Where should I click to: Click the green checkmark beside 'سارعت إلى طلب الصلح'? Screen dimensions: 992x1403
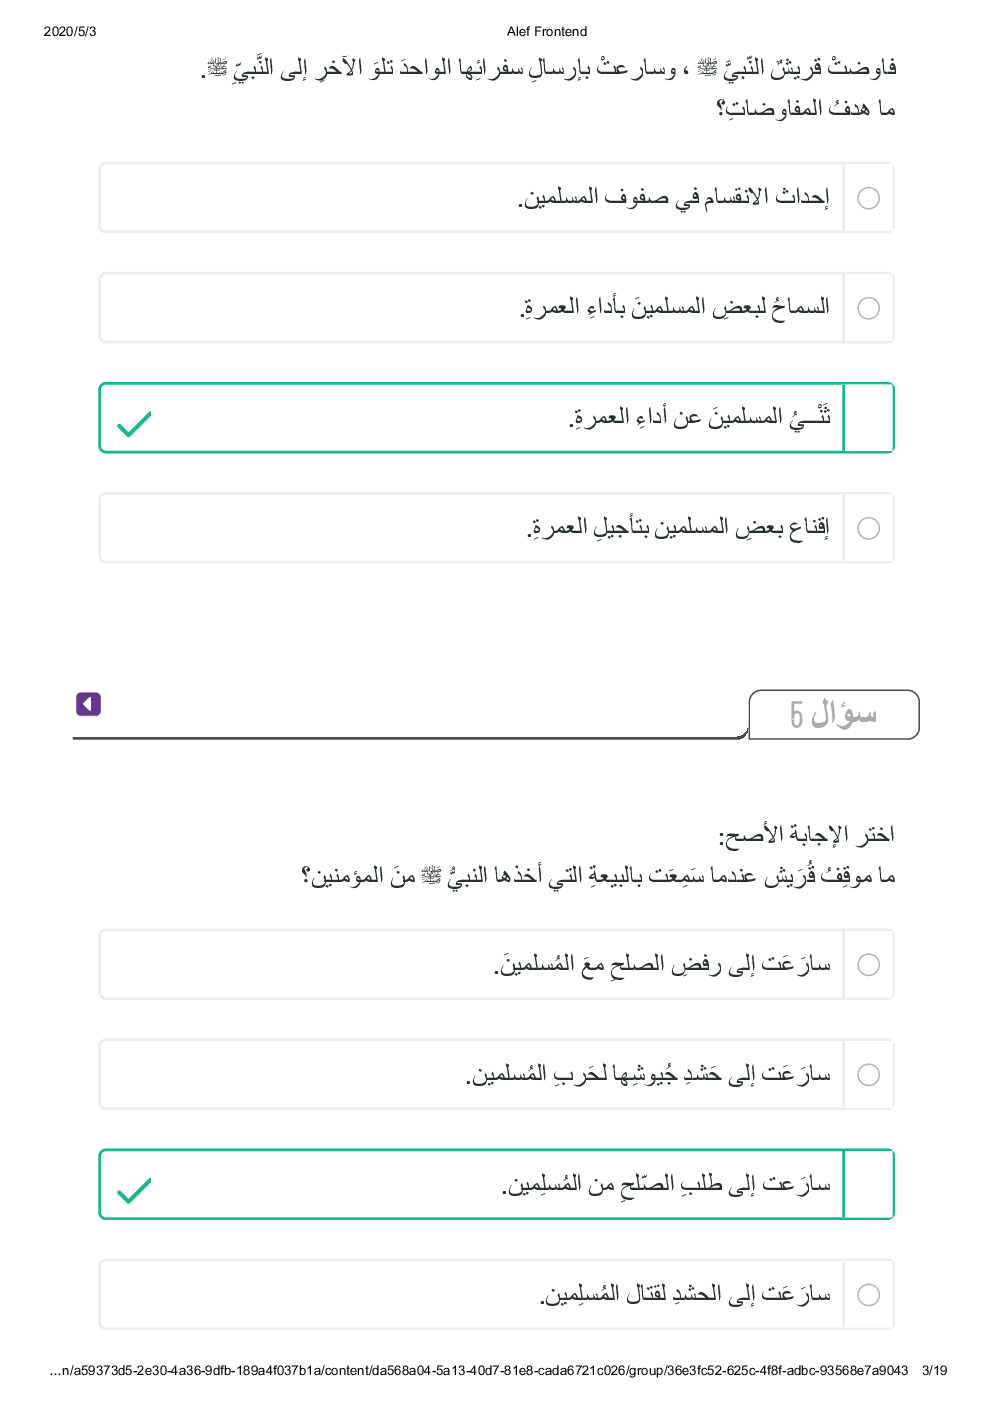point(134,1190)
